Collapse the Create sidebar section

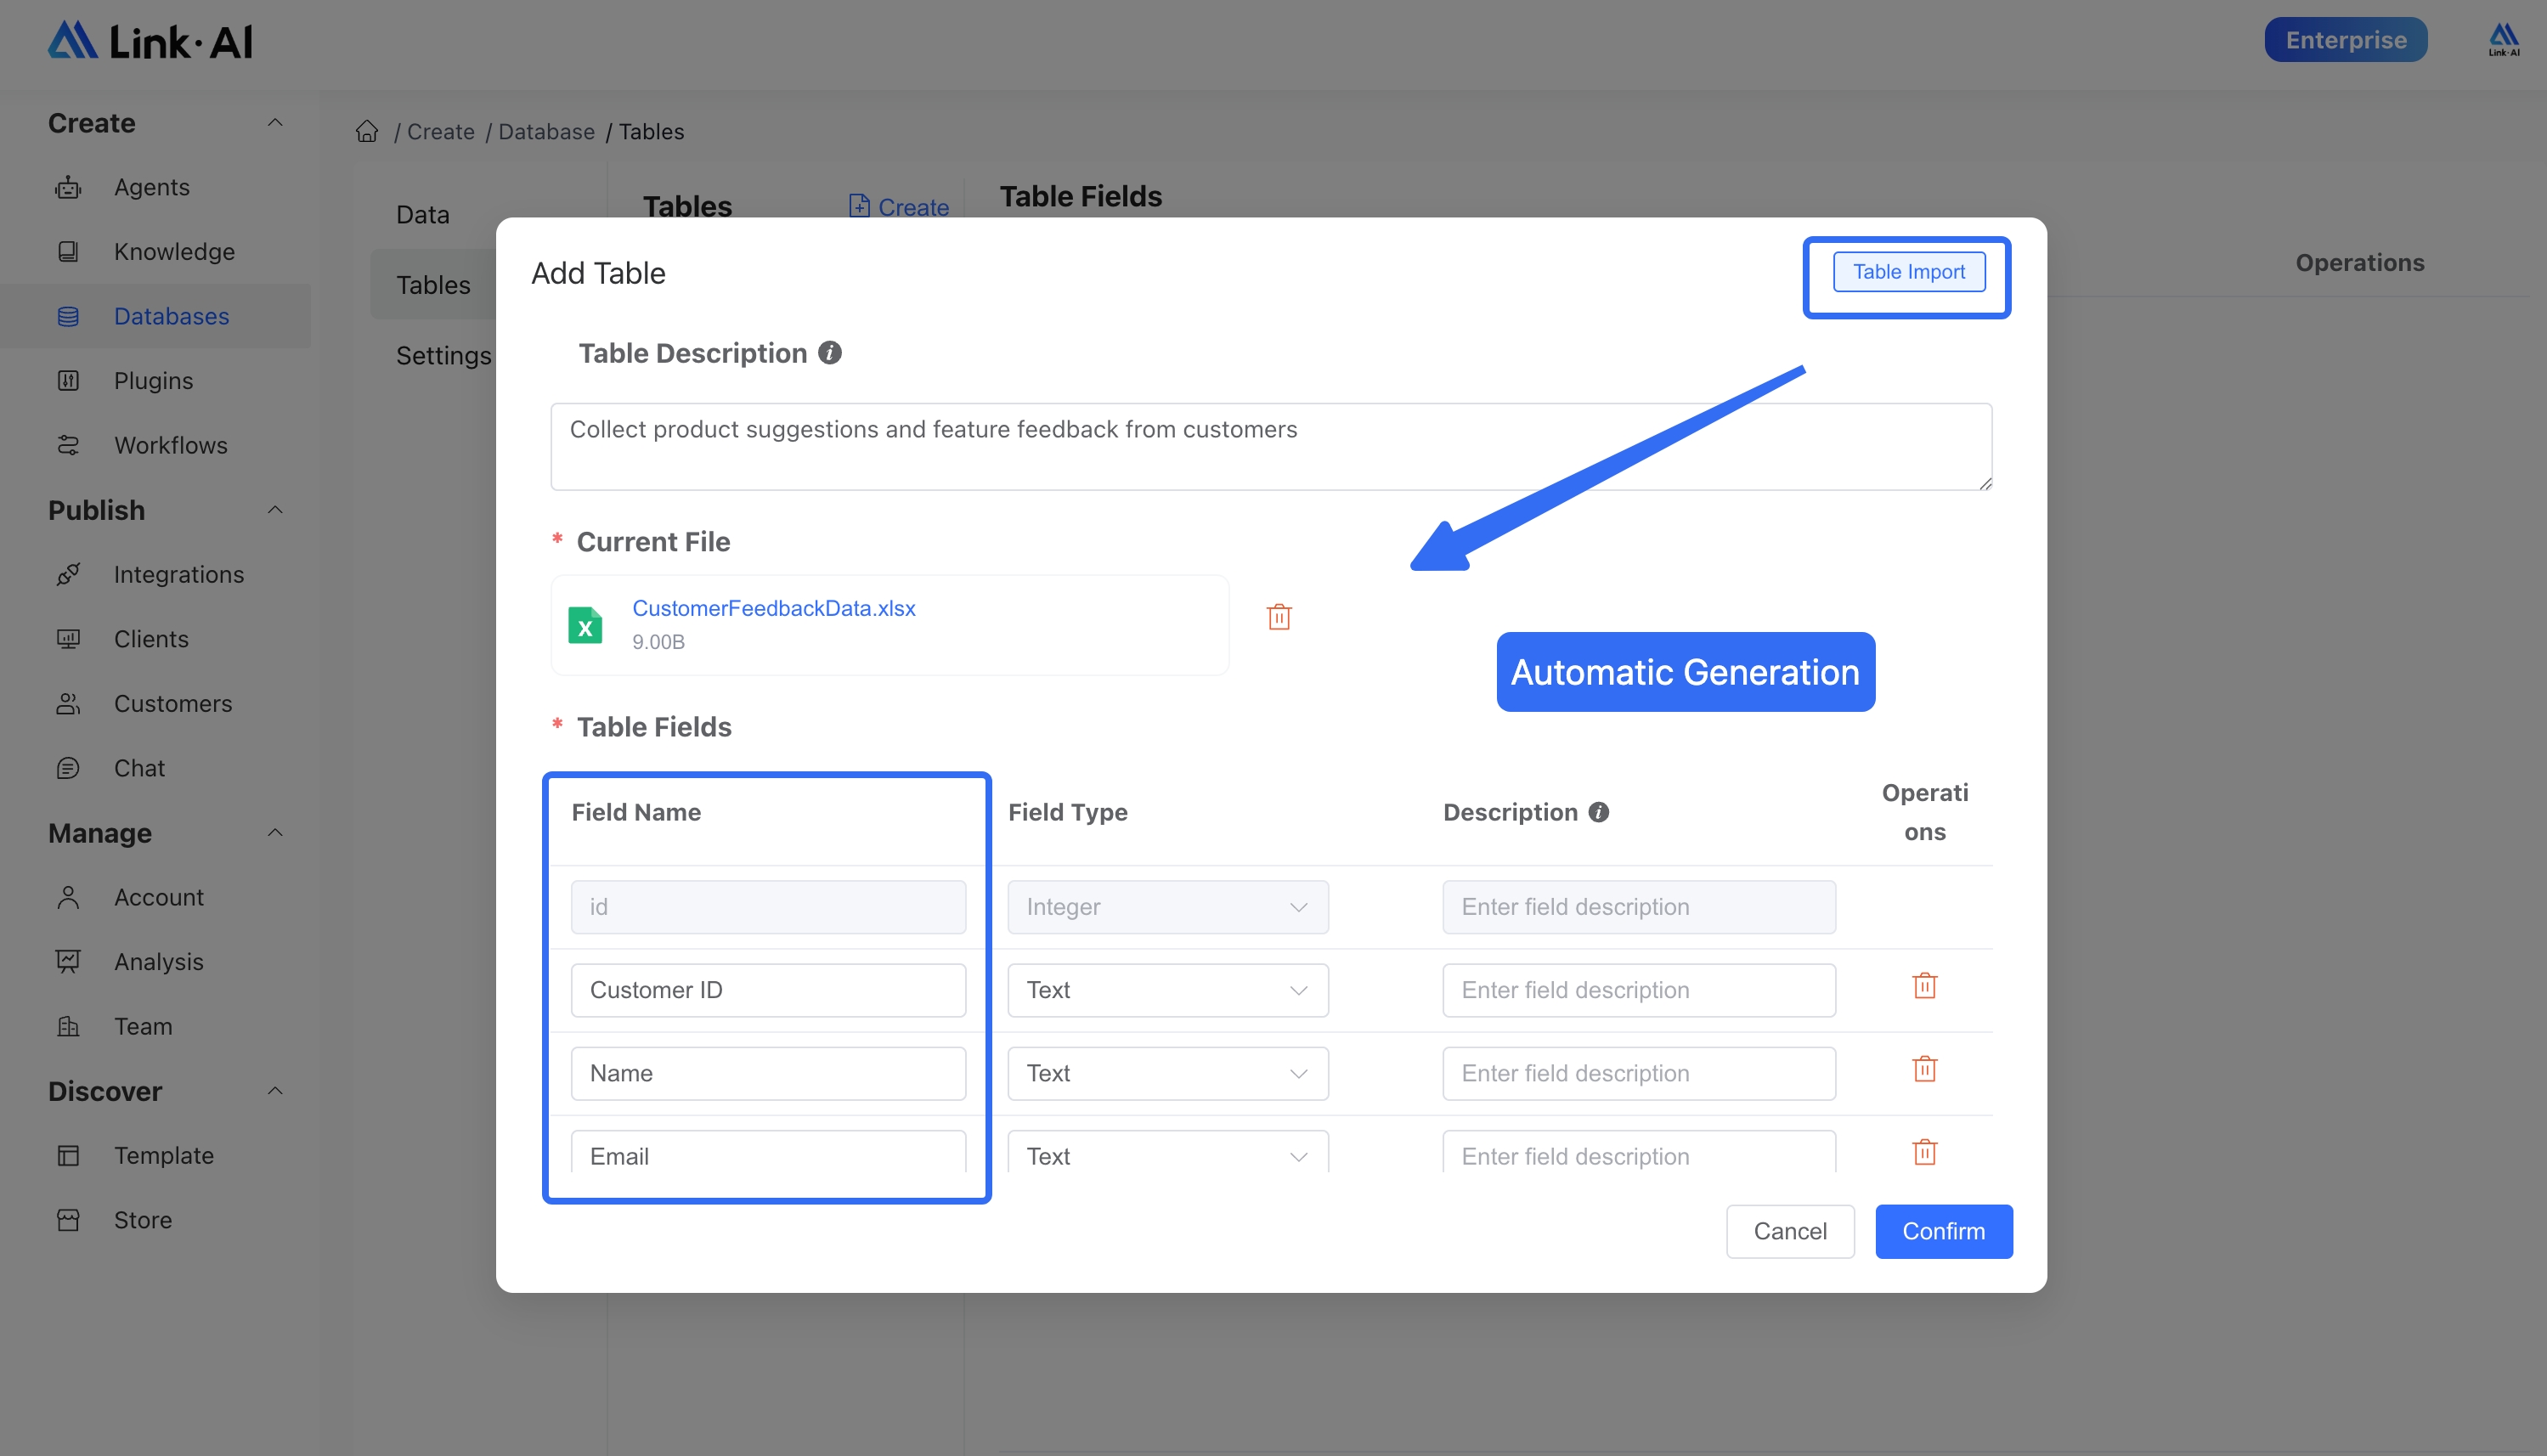275,122
